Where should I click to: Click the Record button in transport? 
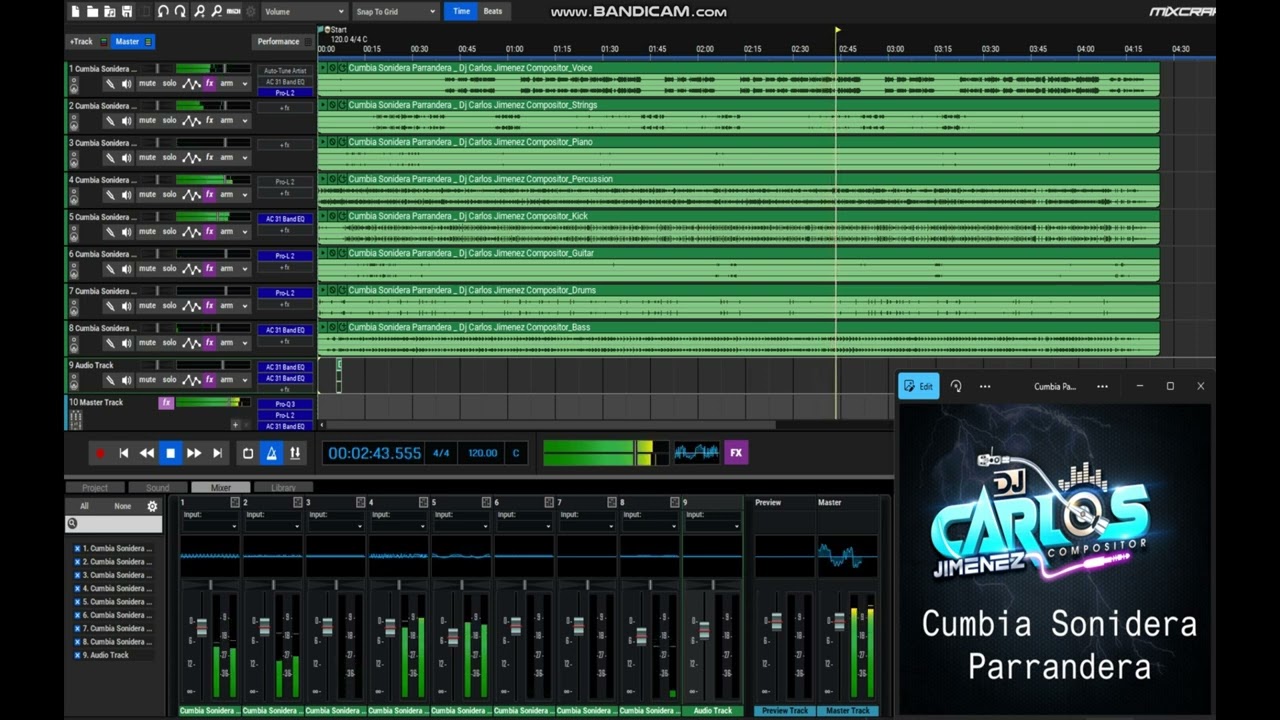100,453
